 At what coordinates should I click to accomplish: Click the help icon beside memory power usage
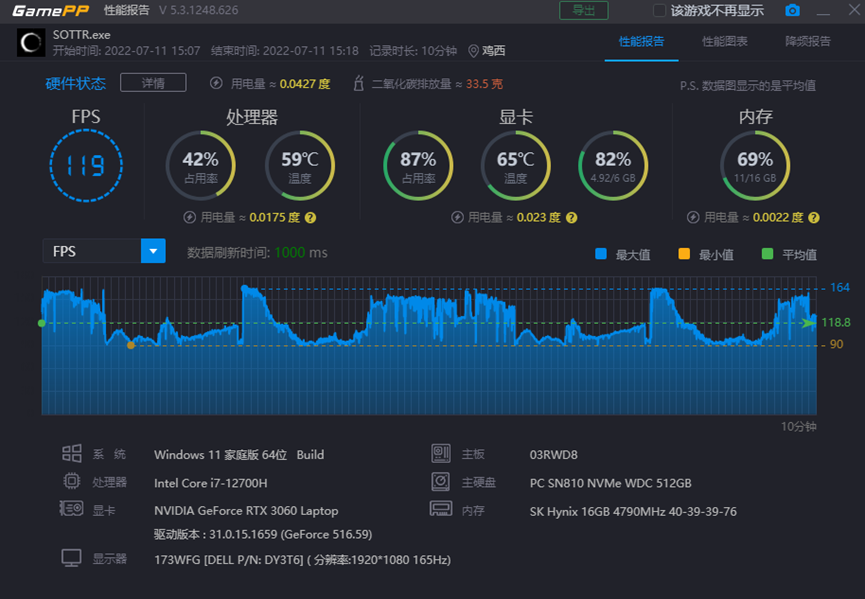coord(814,217)
